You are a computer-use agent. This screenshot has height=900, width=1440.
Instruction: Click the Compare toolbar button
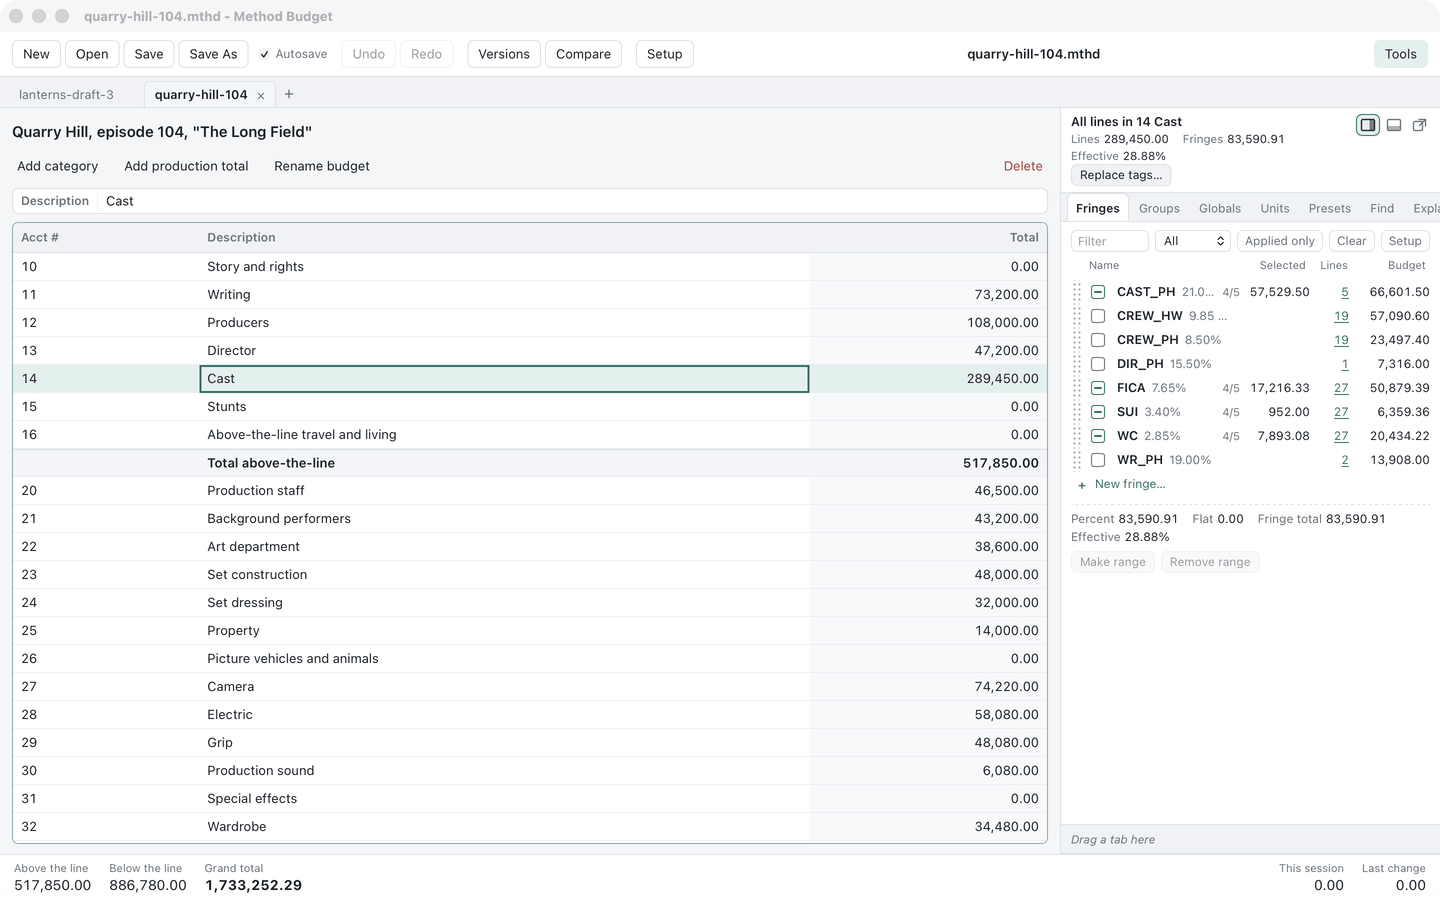[583, 54]
